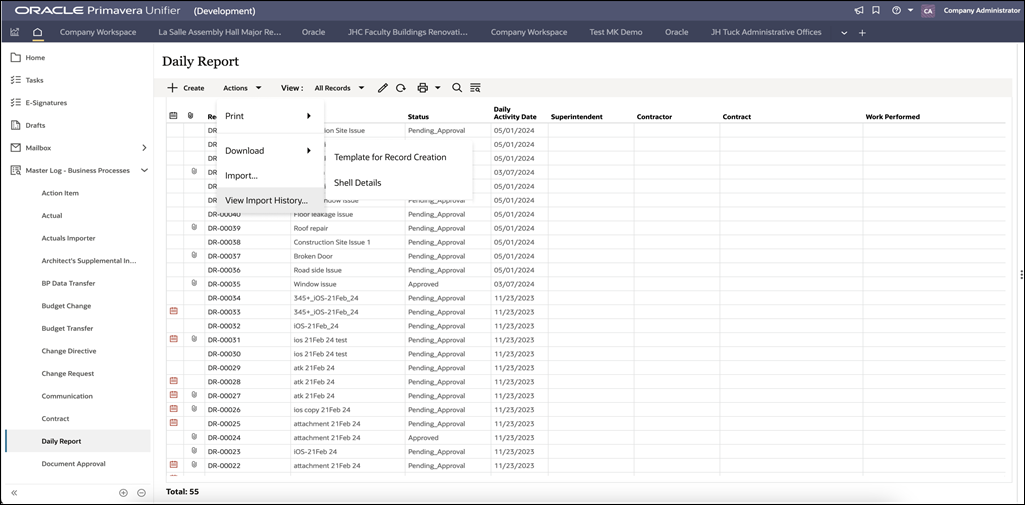Image resolution: width=1025 pixels, height=505 pixels.
Task: Switch to JH Tuck Administrative Offices tab
Action: [766, 32]
